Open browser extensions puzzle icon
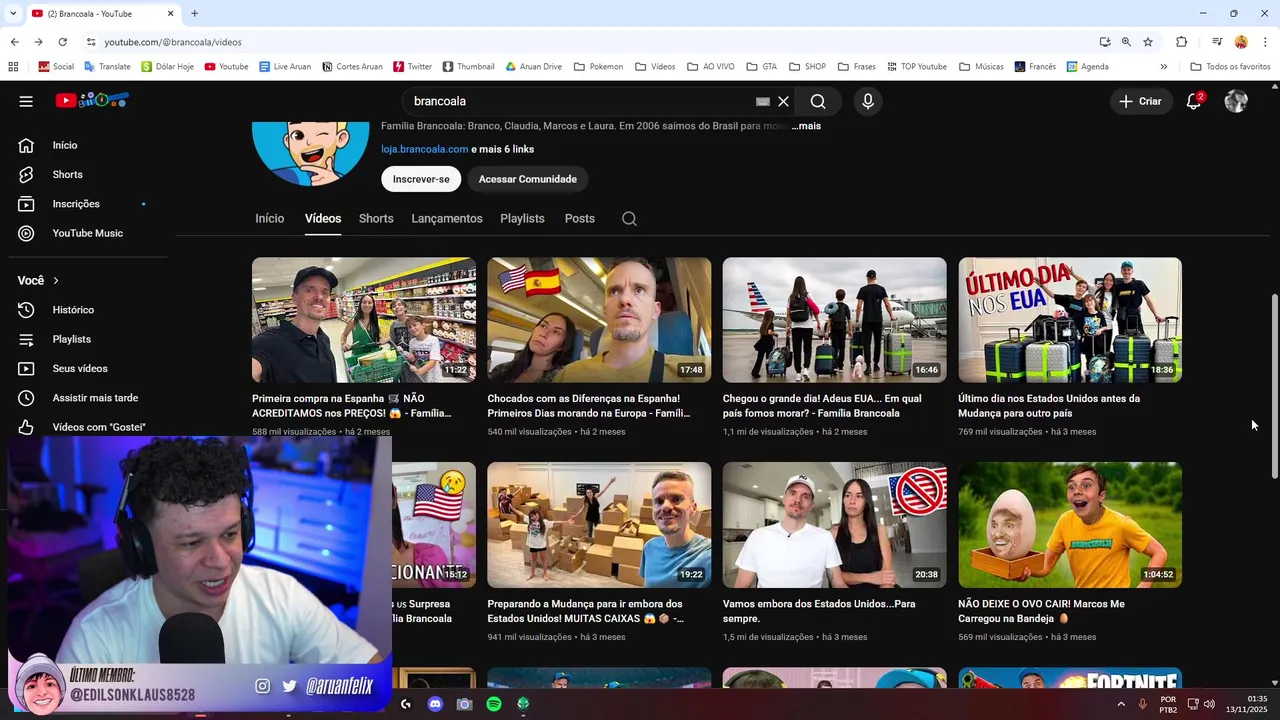Viewport: 1280px width, 720px height. pos(1181,42)
